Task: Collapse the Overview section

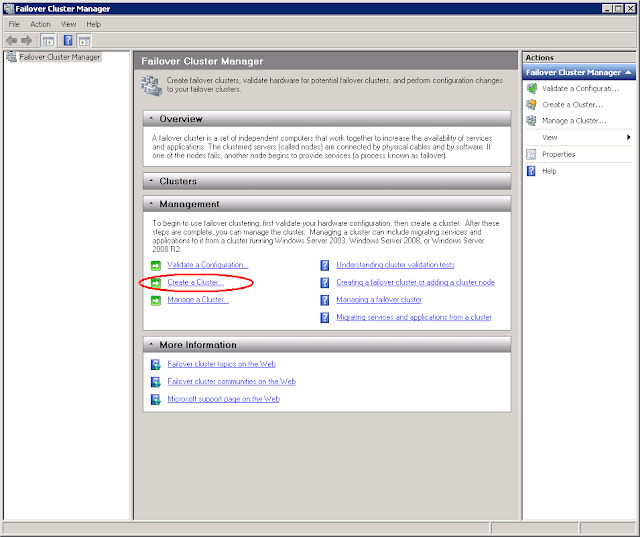Action: coord(151,119)
